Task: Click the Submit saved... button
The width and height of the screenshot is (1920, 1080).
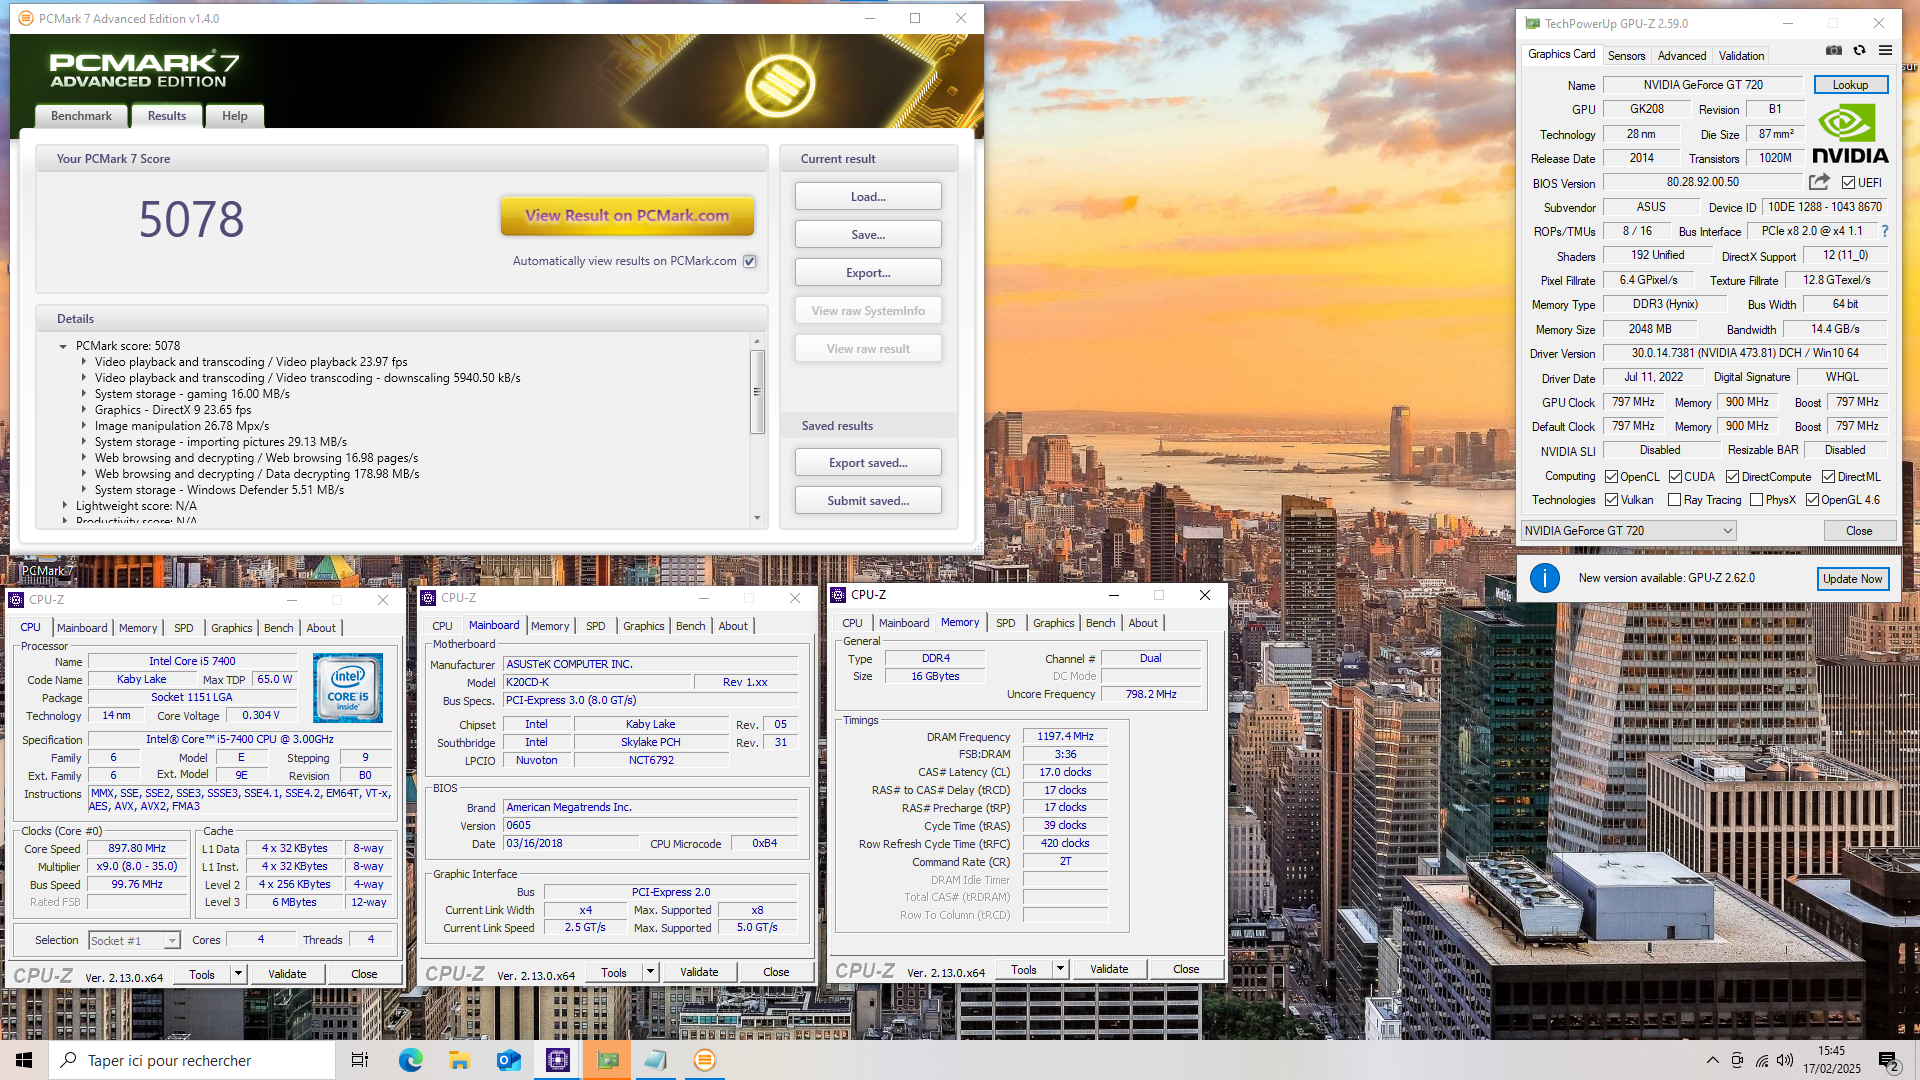Action: (x=868, y=501)
